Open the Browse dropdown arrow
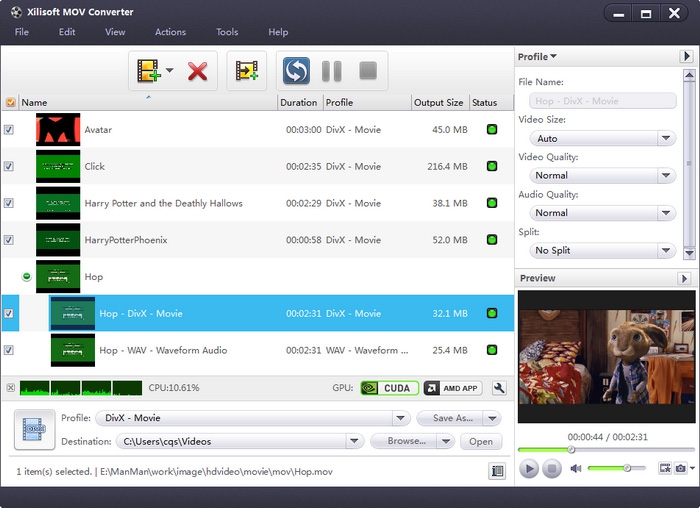This screenshot has width=700, height=508. (x=446, y=441)
